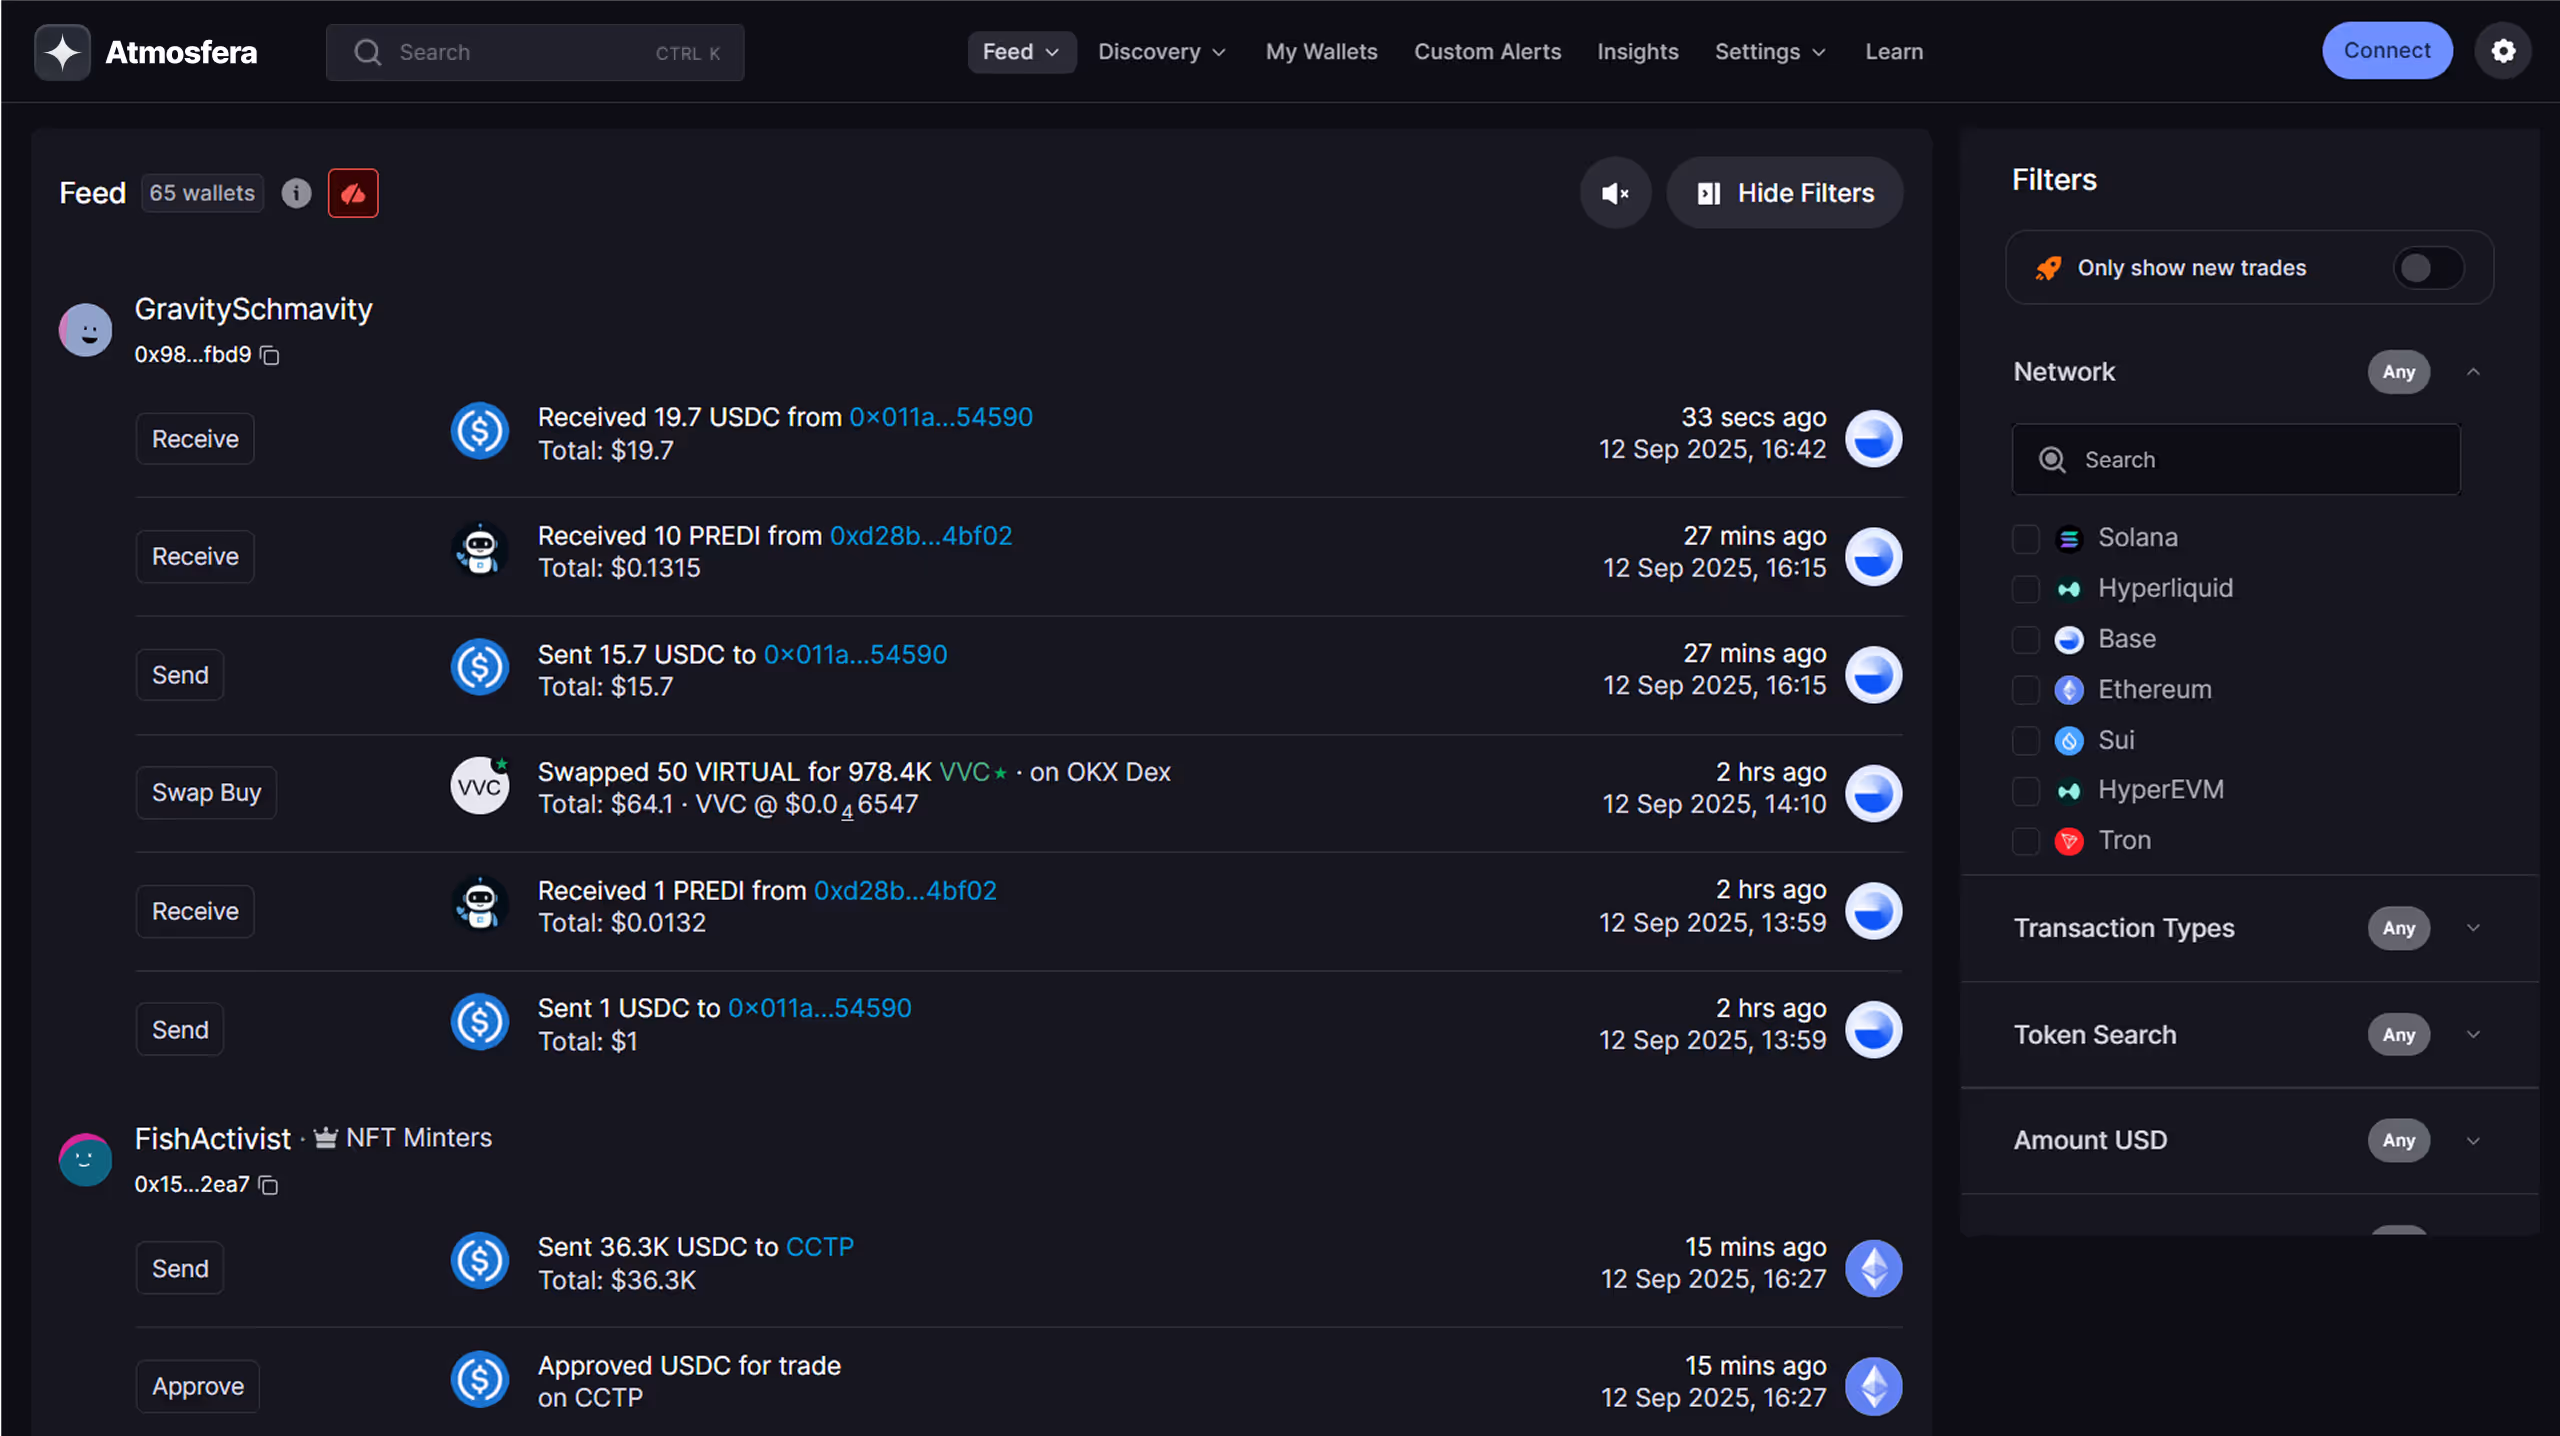Click the NFT Minters crown icon

pyautogui.click(x=326, y=1138)
